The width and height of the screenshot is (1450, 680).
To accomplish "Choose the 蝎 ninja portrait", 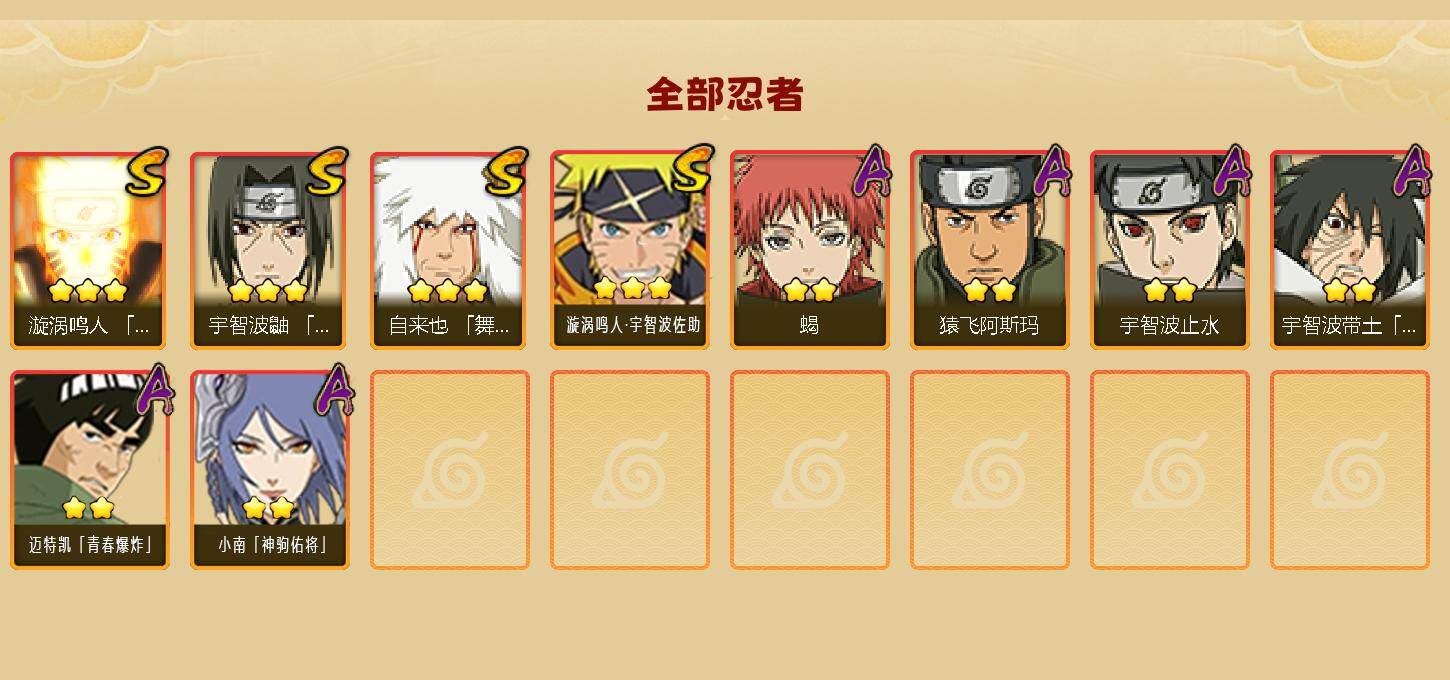I will [x=810, y=250].
